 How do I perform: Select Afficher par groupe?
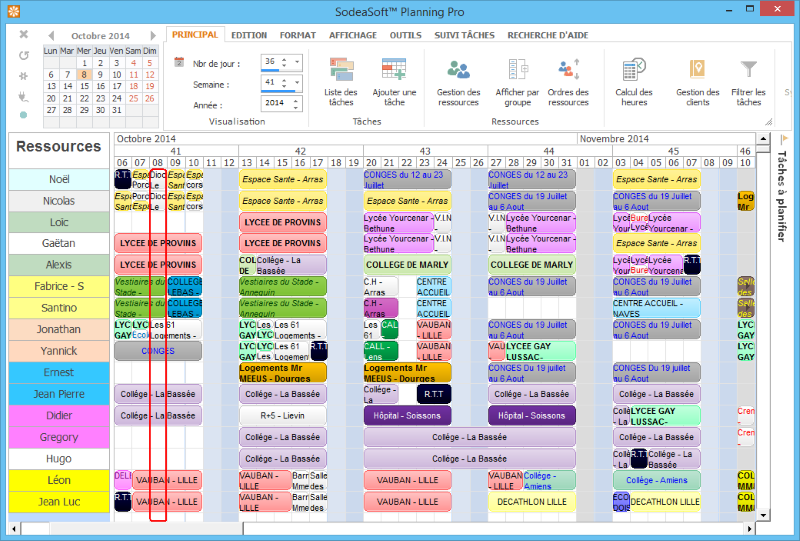(517, 82)
